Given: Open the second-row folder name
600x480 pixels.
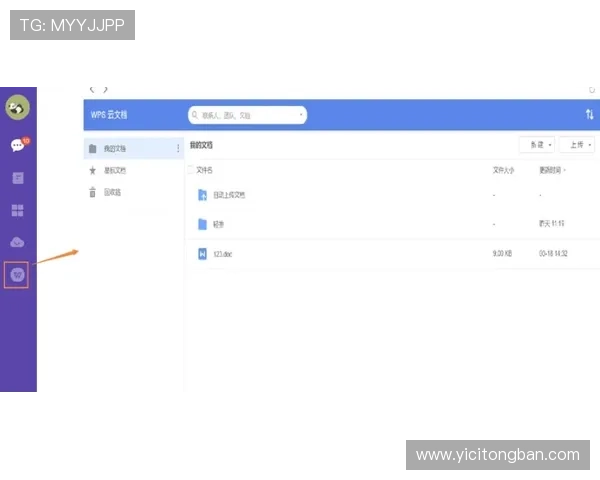Looking at the screenshot, I should click(218, 224).
